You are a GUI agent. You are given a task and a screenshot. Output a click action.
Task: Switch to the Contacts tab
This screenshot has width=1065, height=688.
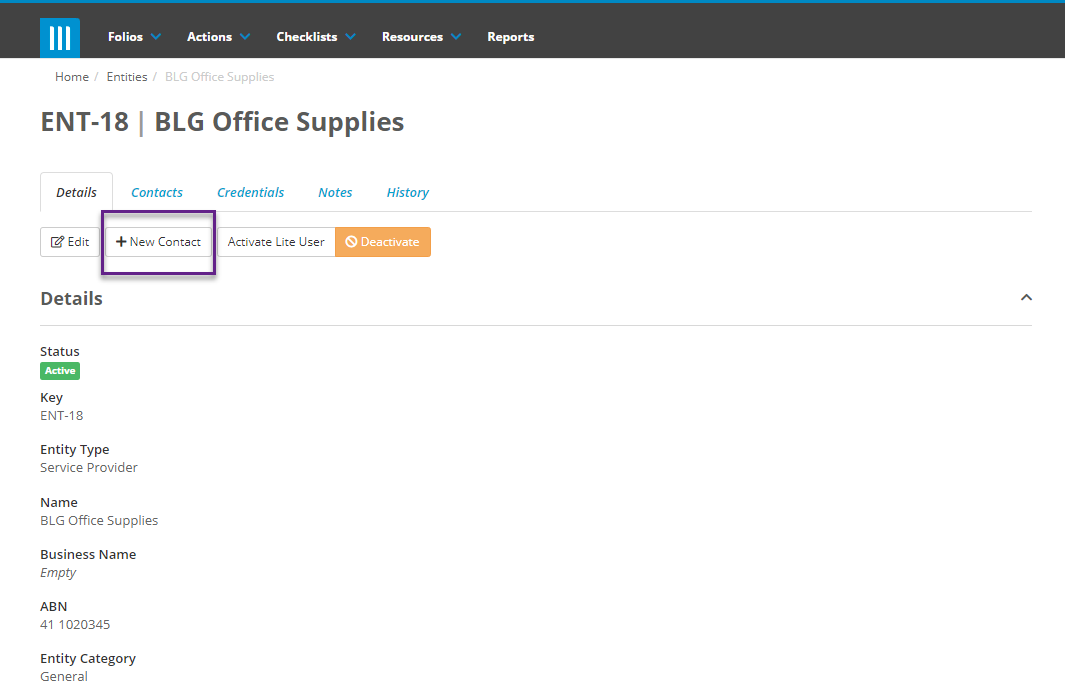(x=157, y=192)
